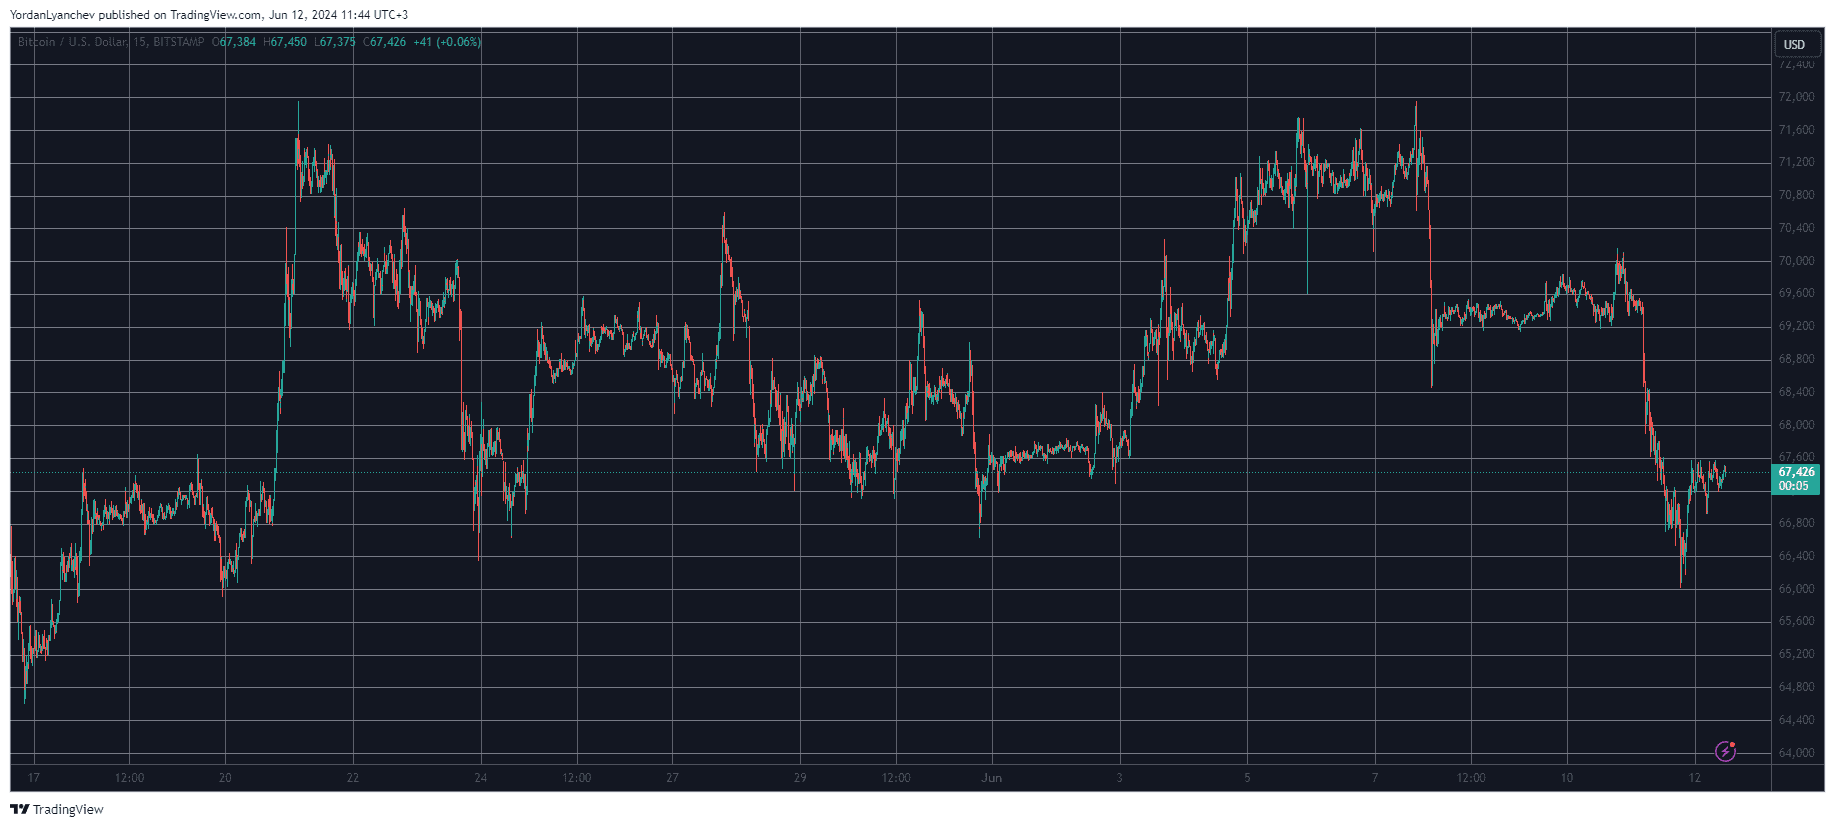
Task: Click the 70,000 price axis label
Action: pos(1796,261)
